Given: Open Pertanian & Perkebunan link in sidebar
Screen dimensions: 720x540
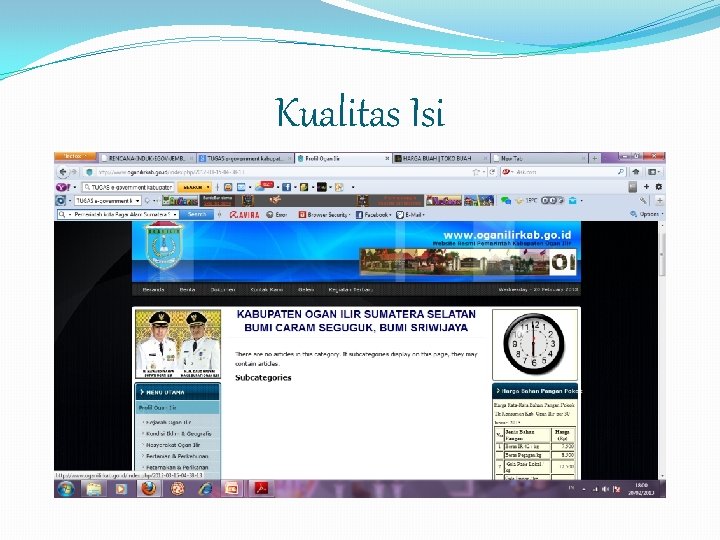Looking at the screenshot, I should coord(177,456).
